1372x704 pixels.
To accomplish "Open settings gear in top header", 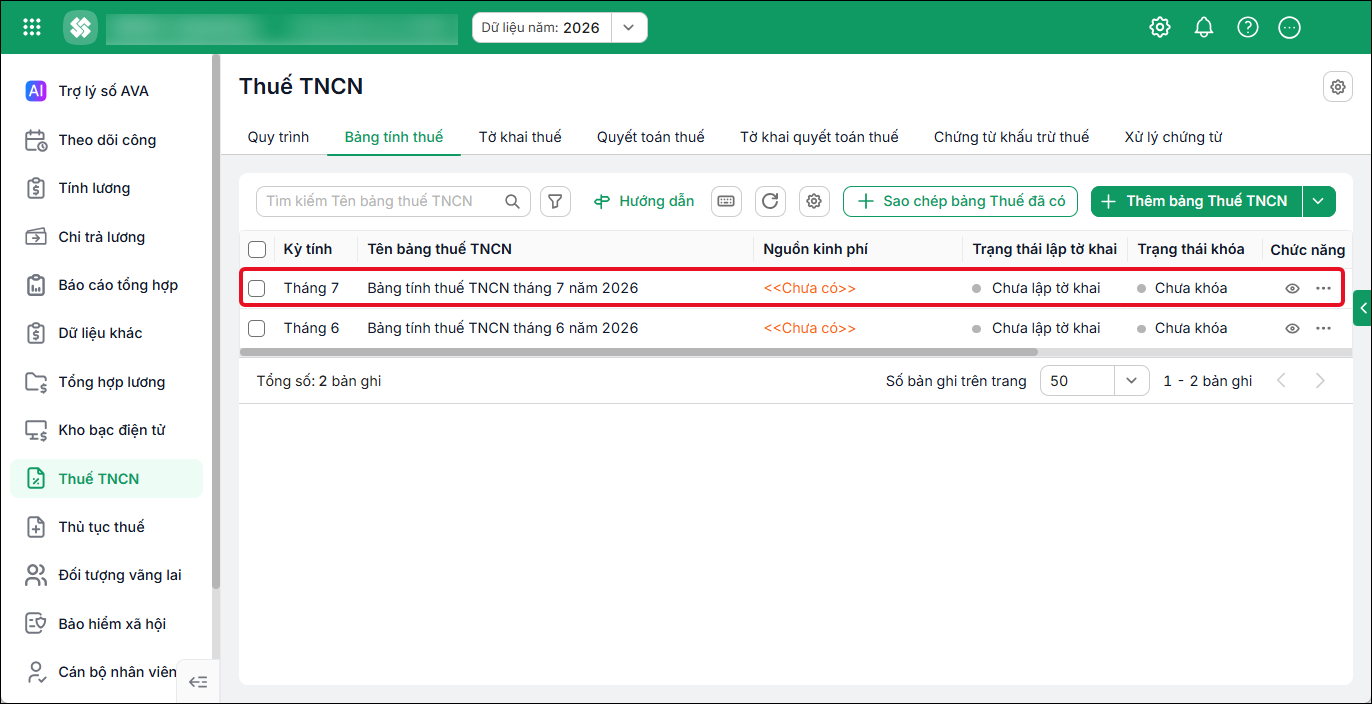I will coord(1160,27).
